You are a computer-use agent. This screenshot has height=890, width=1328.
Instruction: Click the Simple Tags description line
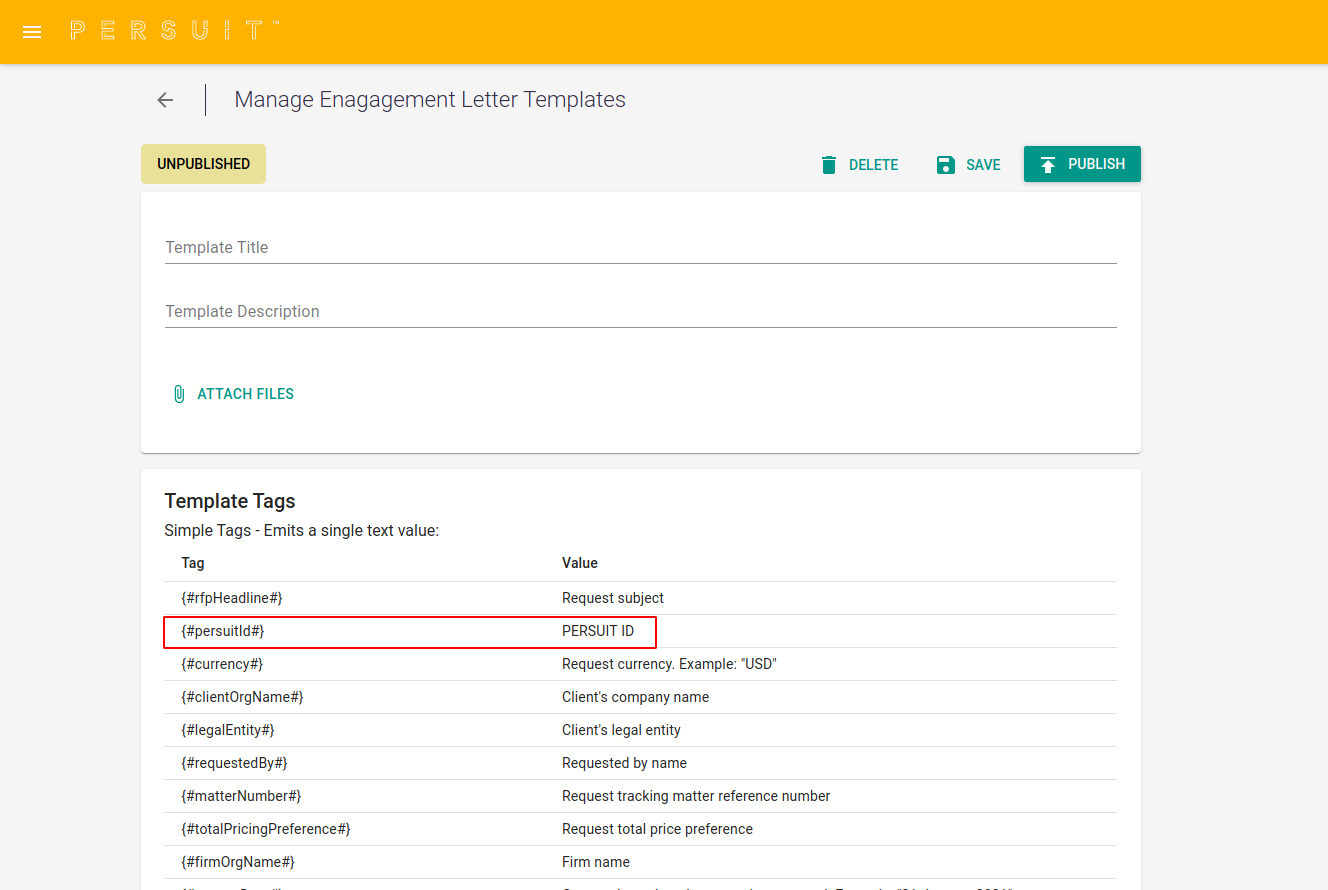tap(302, 531)
